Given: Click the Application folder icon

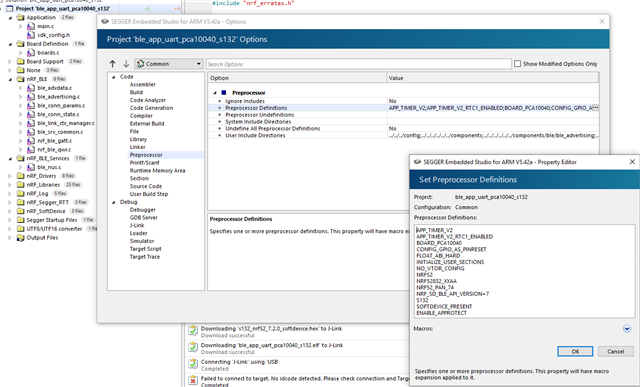Looking at the screenshot, I should [x=20, y=18].
